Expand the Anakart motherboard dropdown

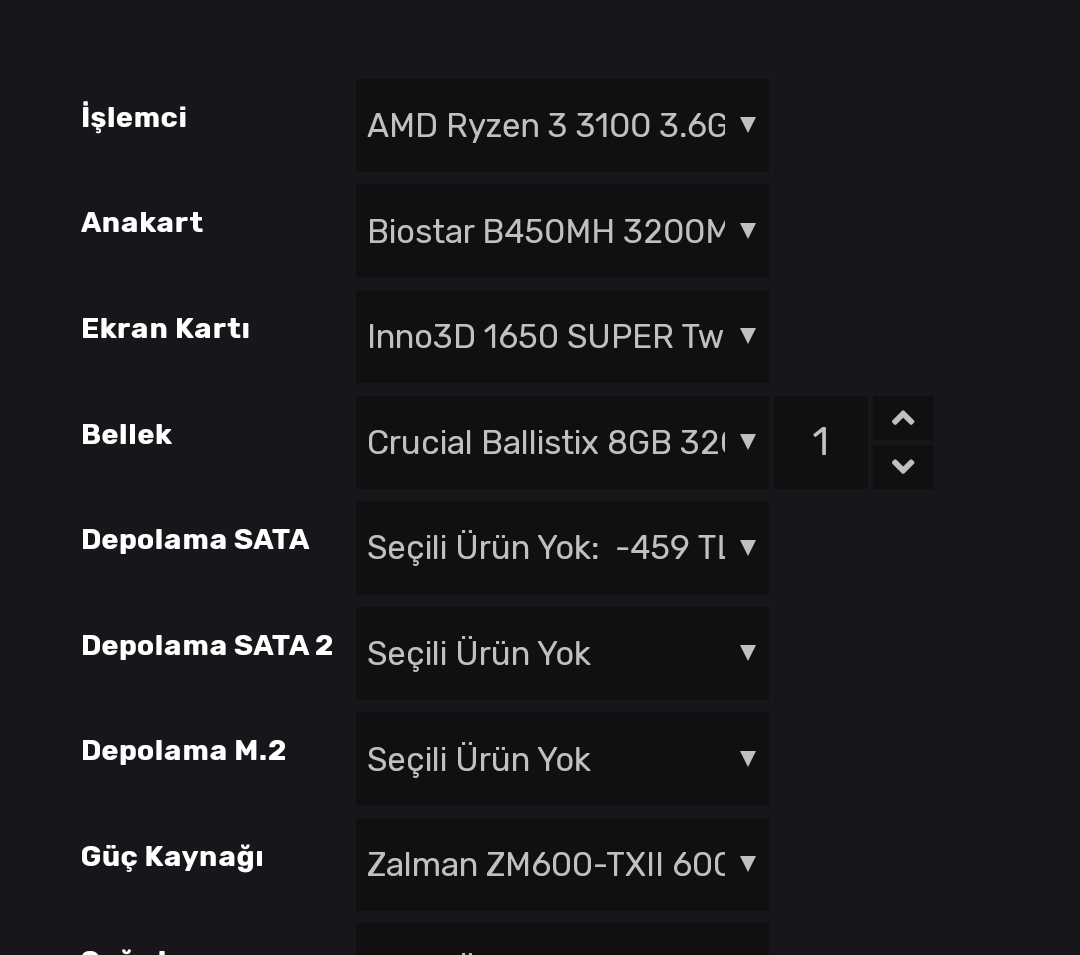(x=545, y=231)
